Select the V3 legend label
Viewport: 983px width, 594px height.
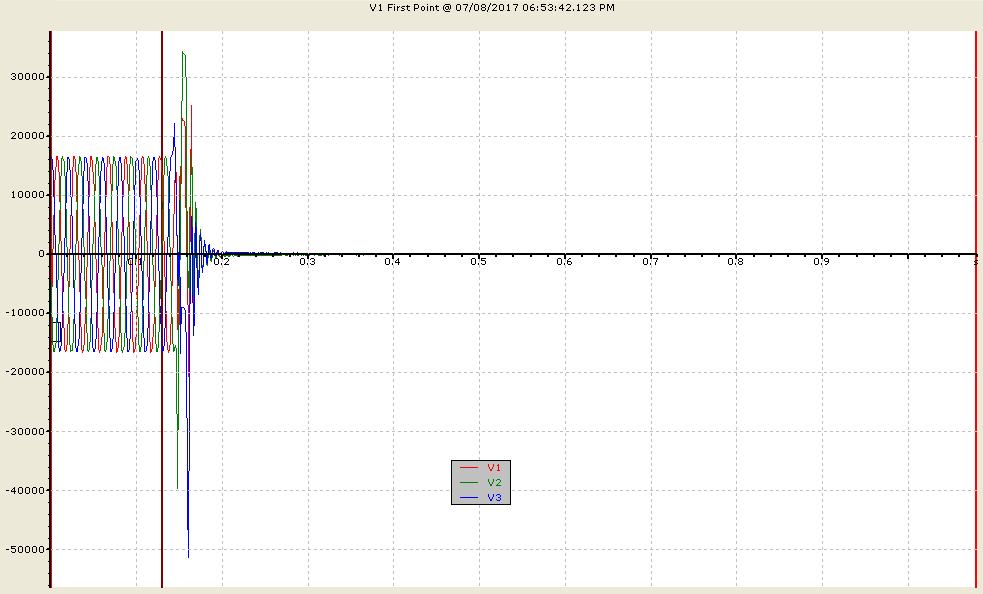pyautogui.click(x=494, y=498)
